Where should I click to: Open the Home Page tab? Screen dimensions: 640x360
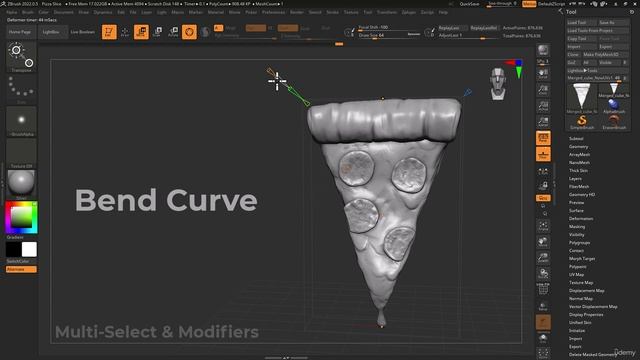click(x=20, y=32)
